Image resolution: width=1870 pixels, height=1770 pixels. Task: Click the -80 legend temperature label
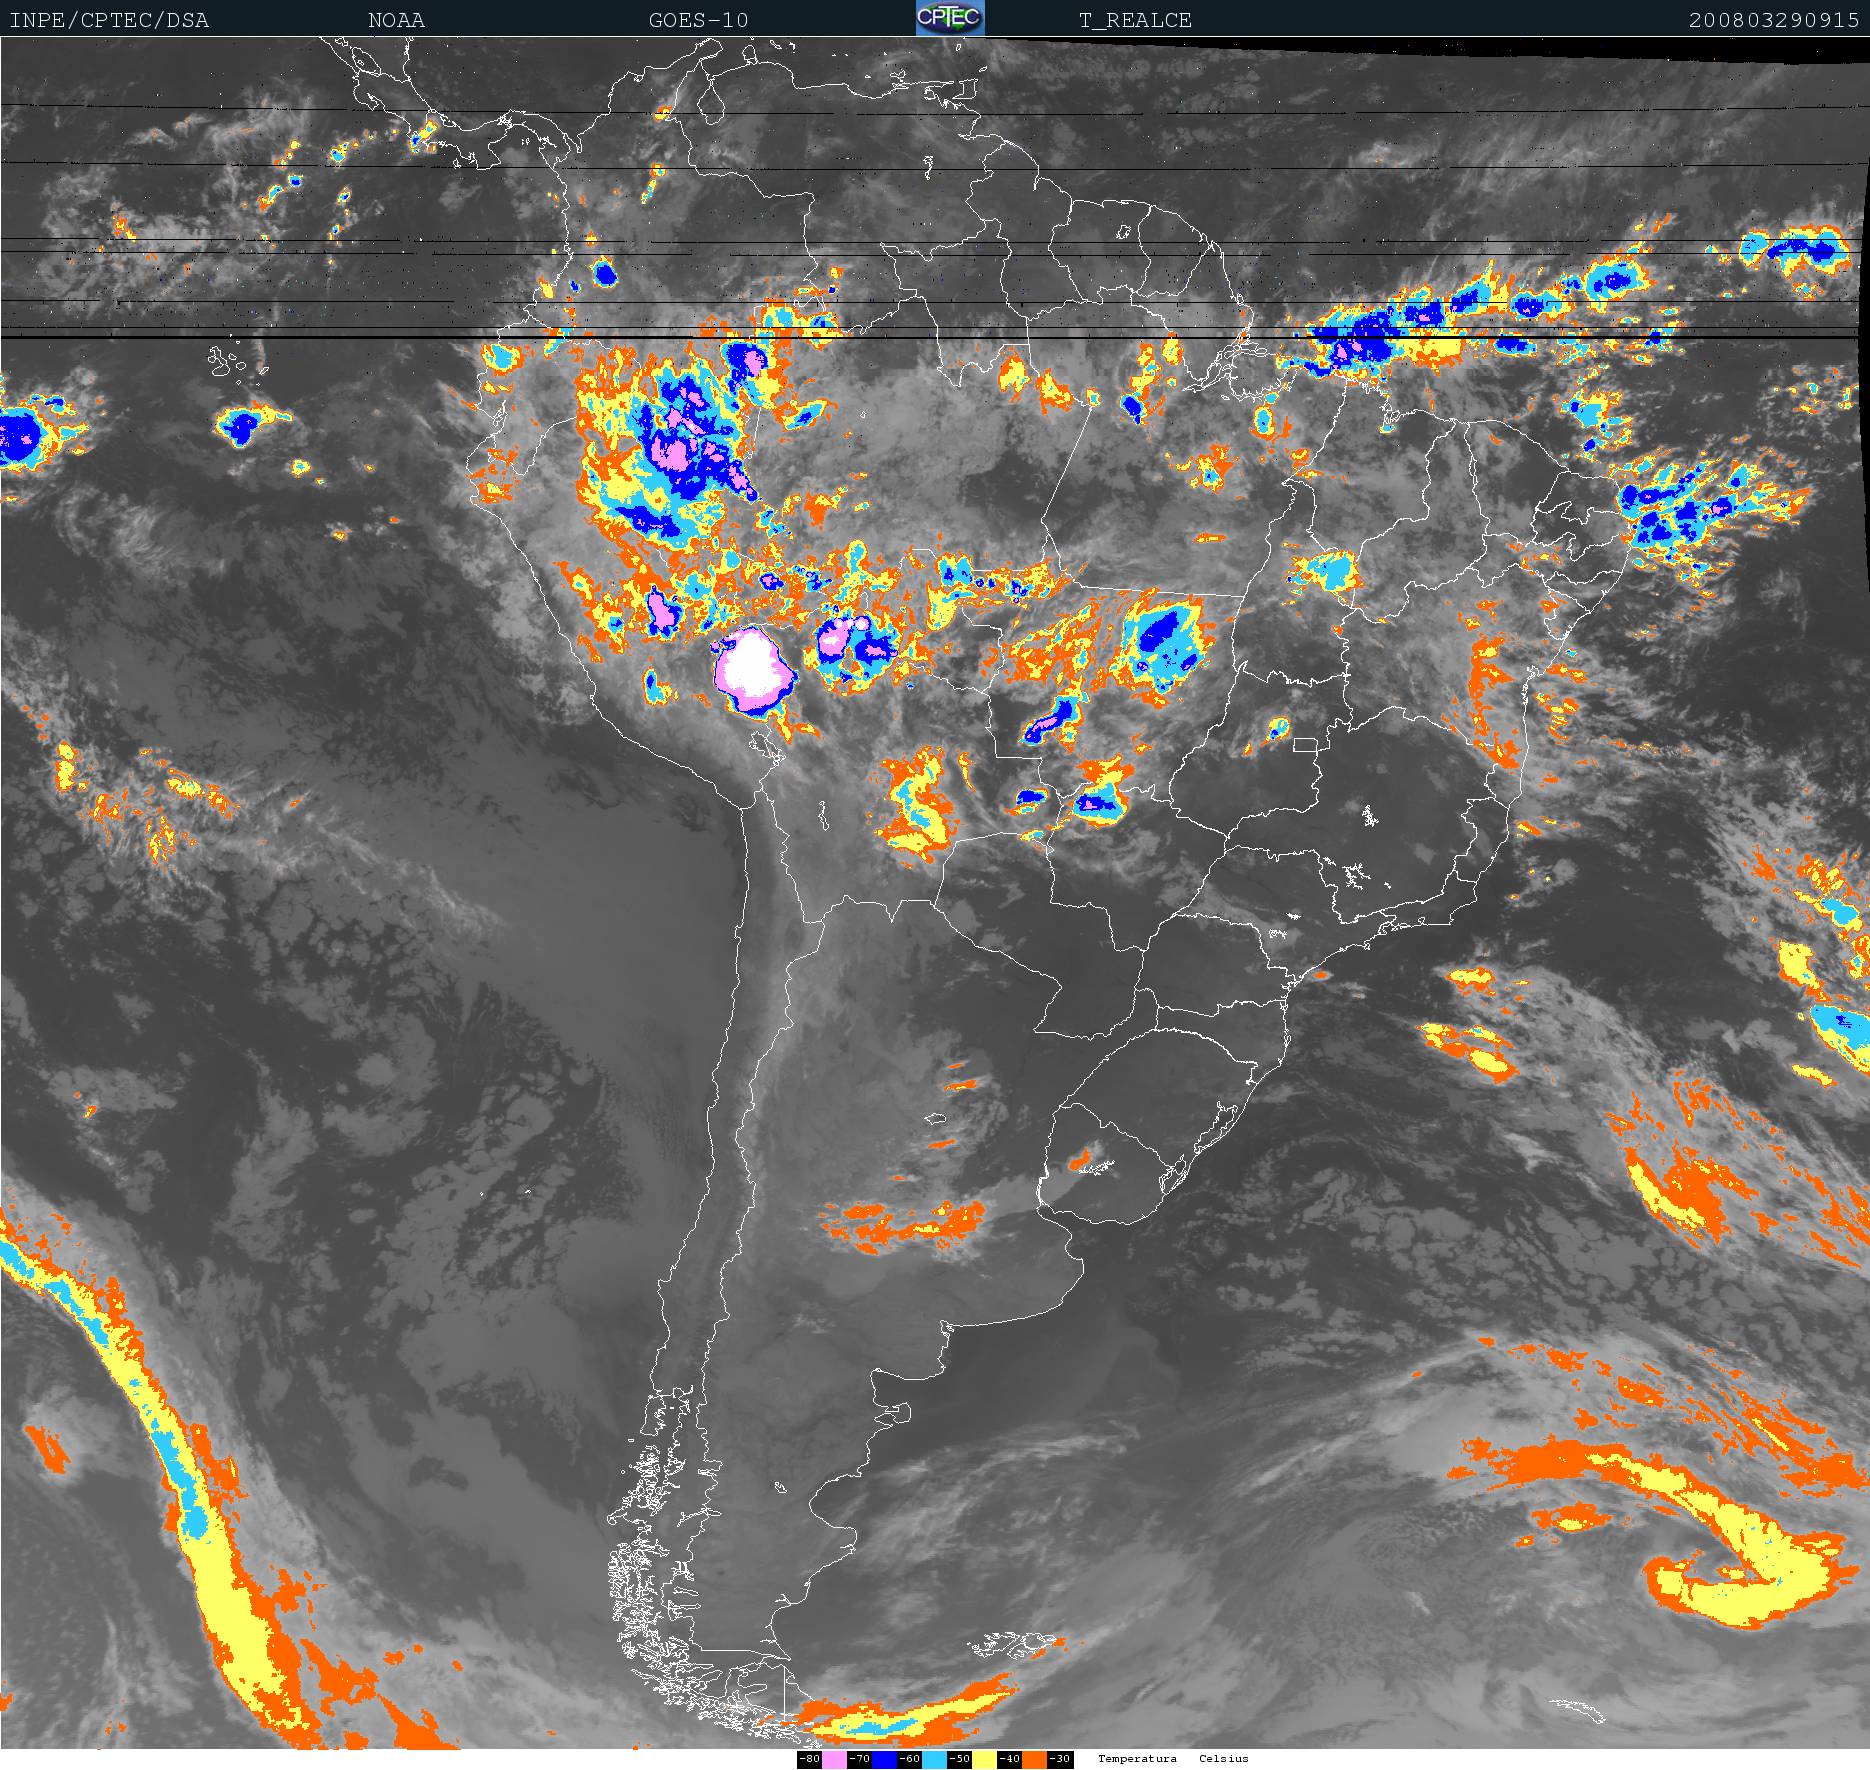point(809,1759)
